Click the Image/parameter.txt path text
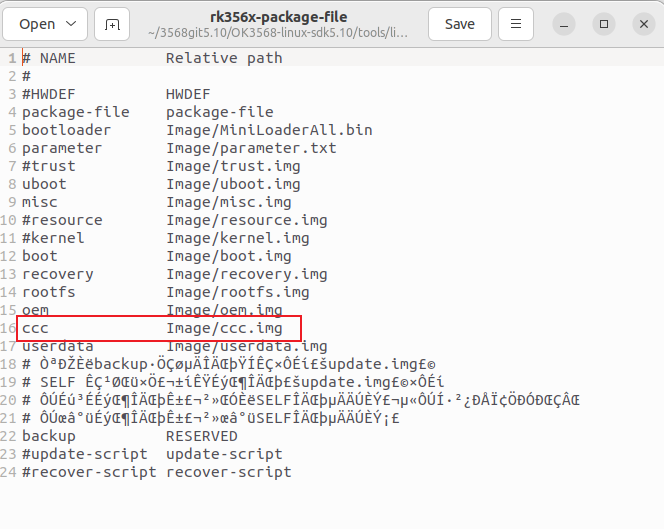664x529 pixels. 251,148
